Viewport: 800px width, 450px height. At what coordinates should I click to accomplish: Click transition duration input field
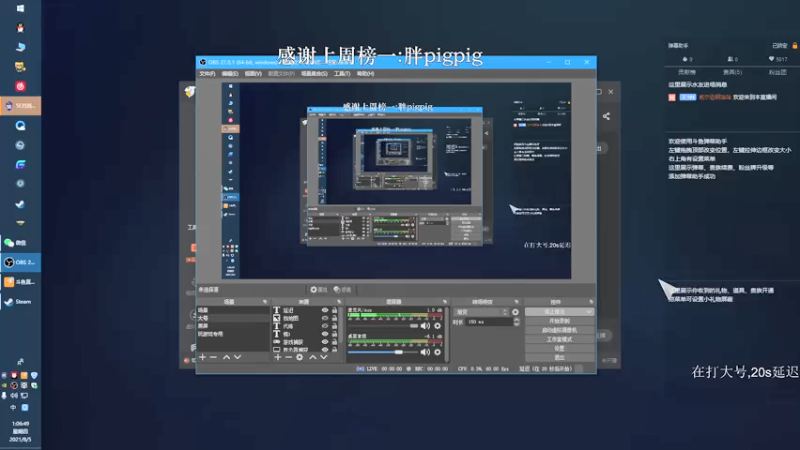click(x=490, y=322)
